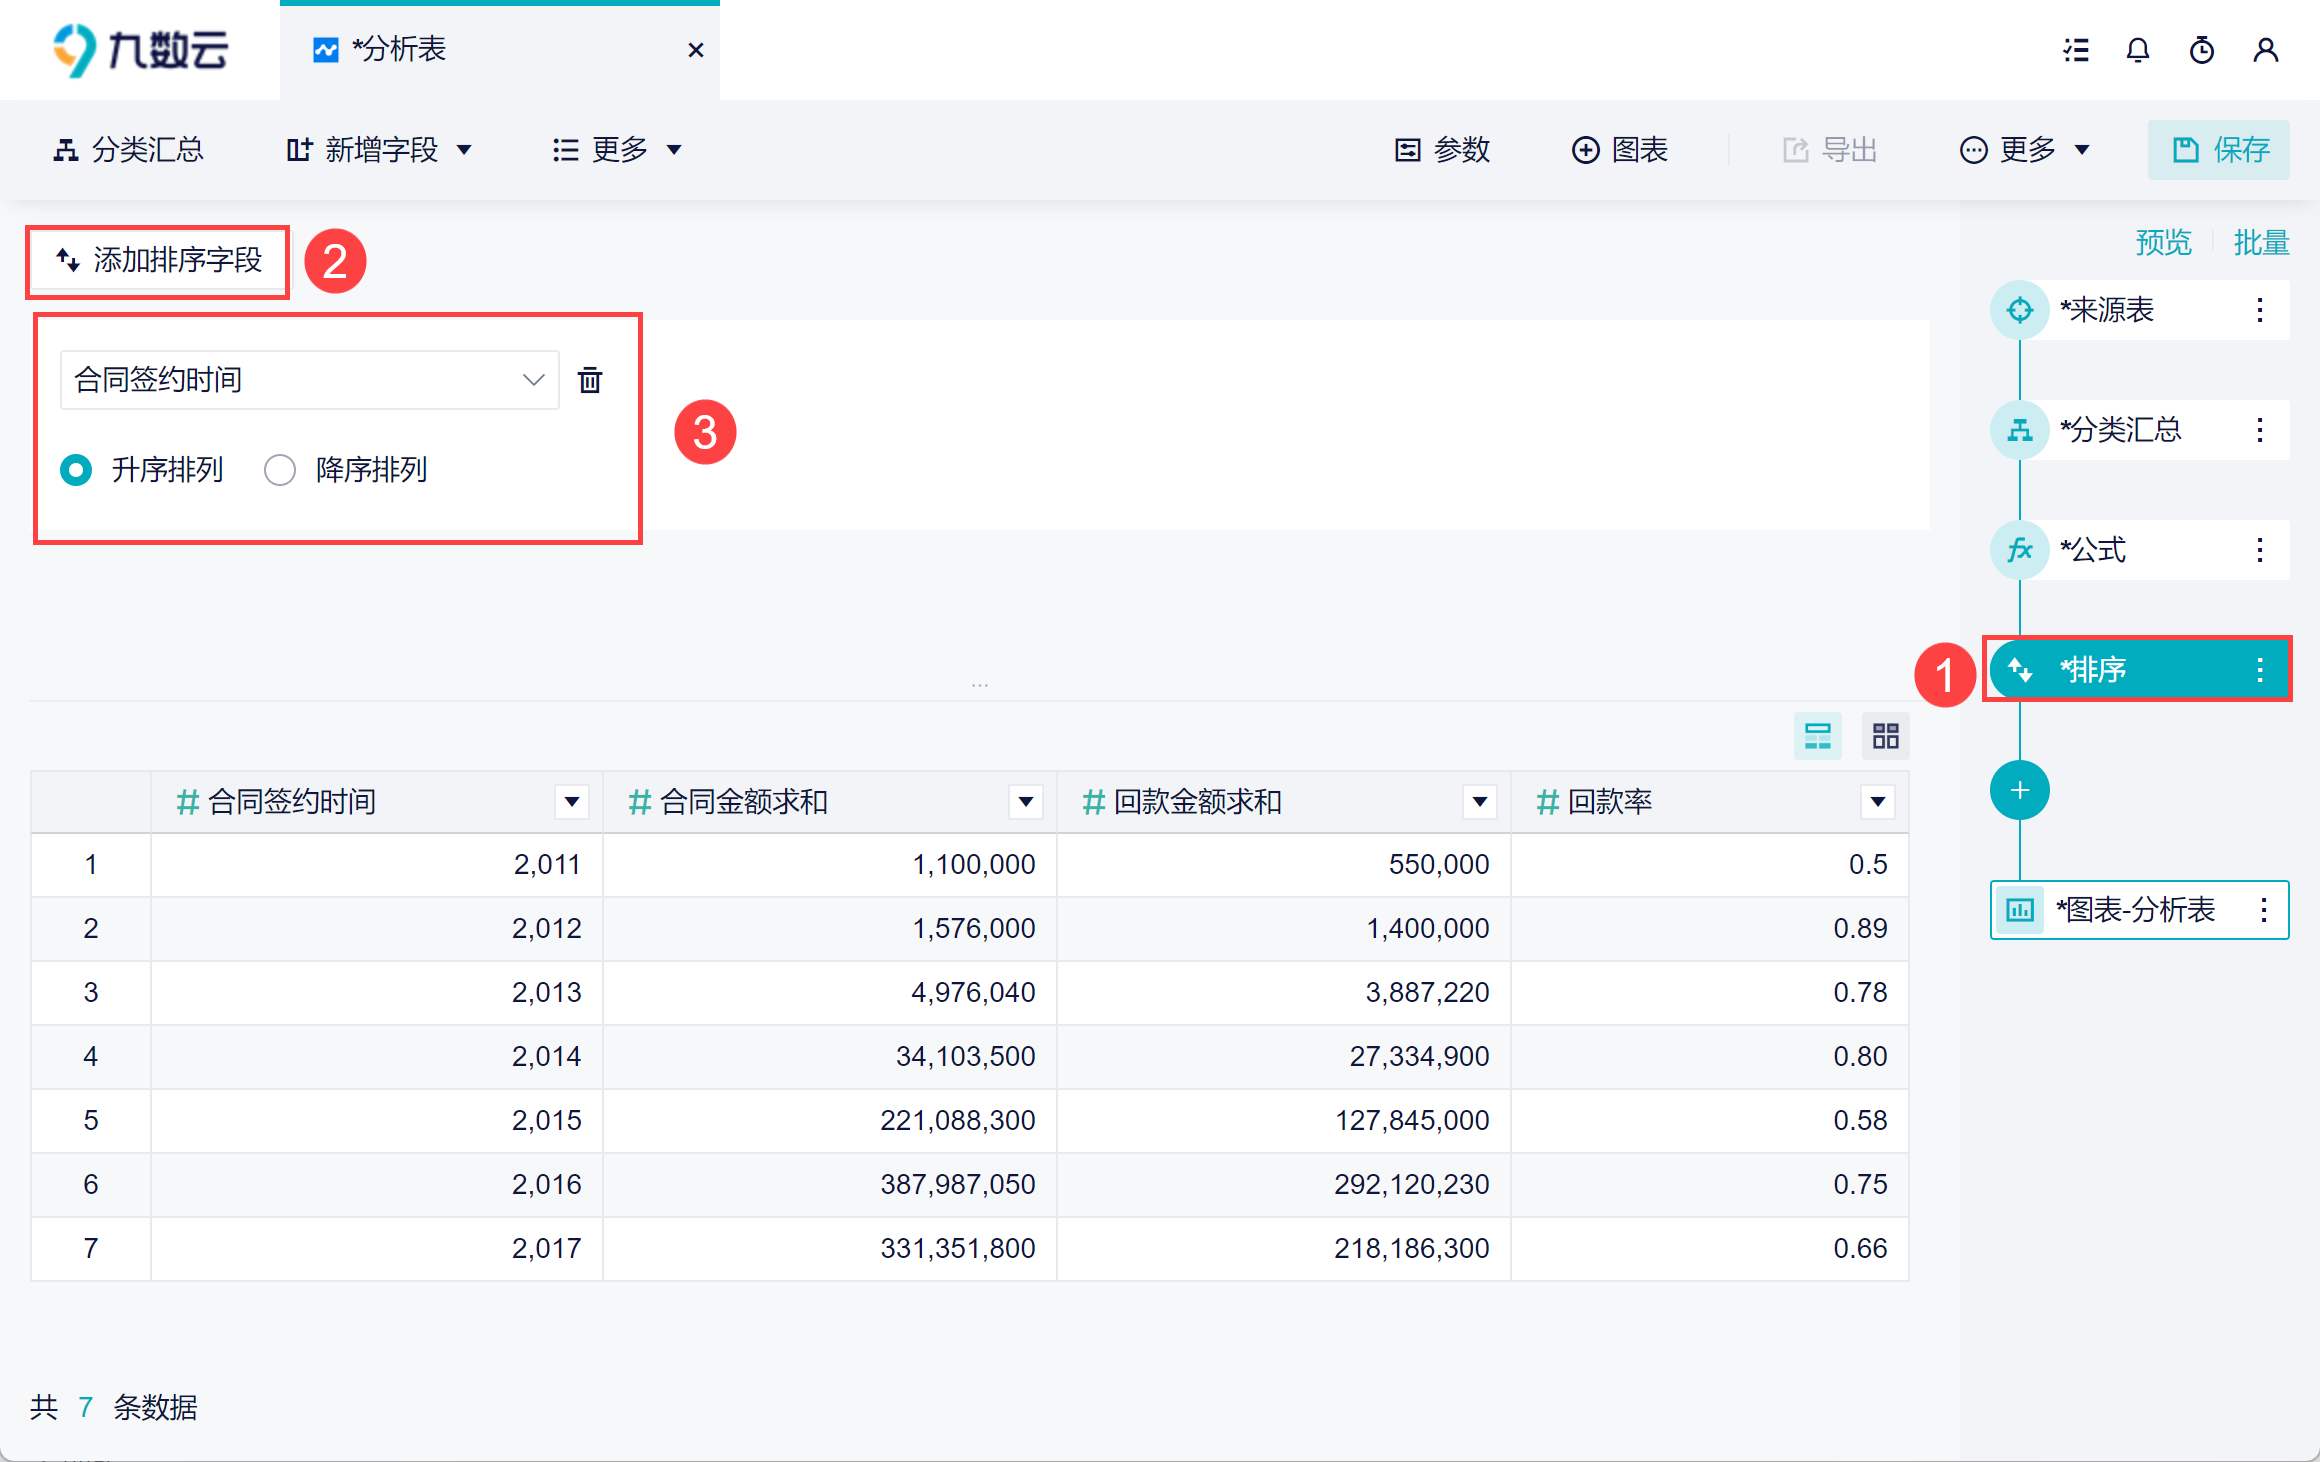Select 降序排列 radio button

pos(280,470)
